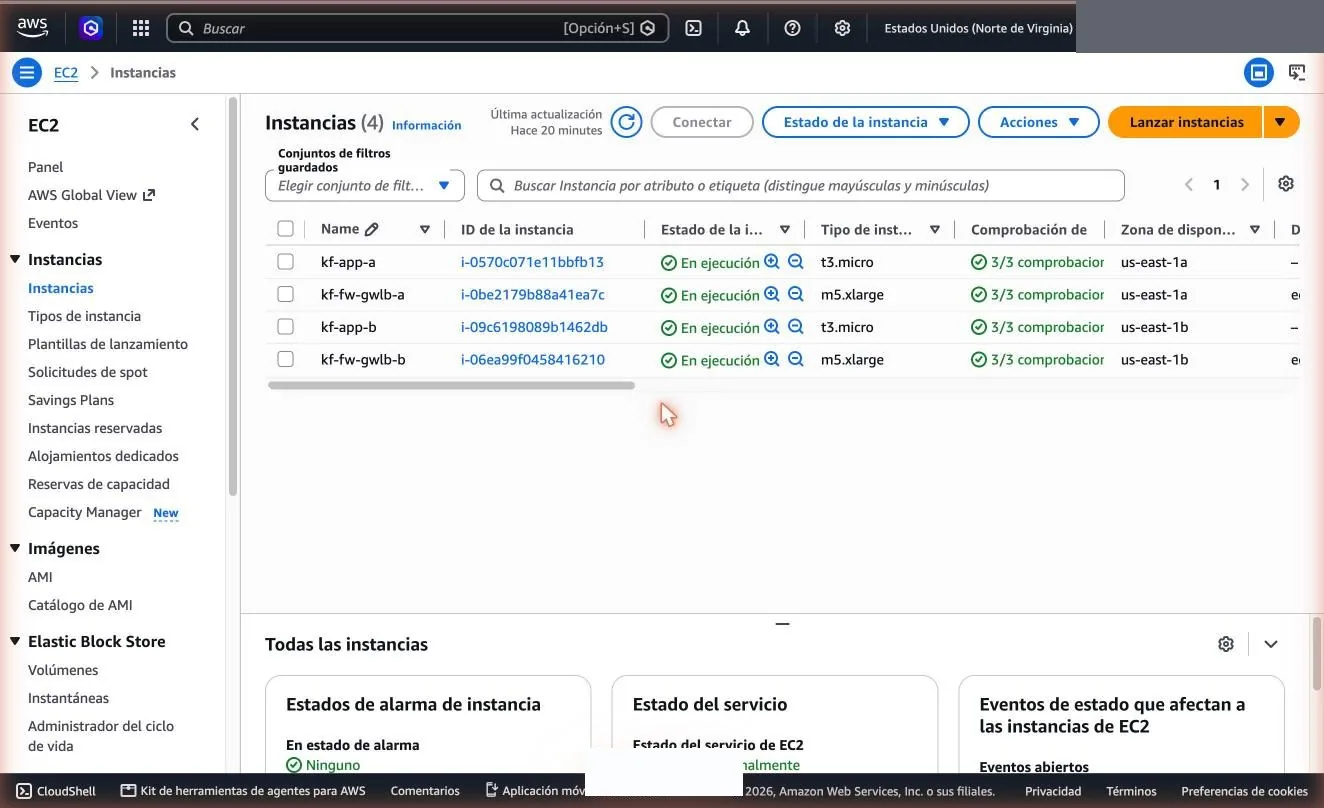Image resolution: width=1324 pixels, height=808 pixels.
Task: Click the Lanzar instancias button
Action: pyautogui.click(x=1186, y=122)
